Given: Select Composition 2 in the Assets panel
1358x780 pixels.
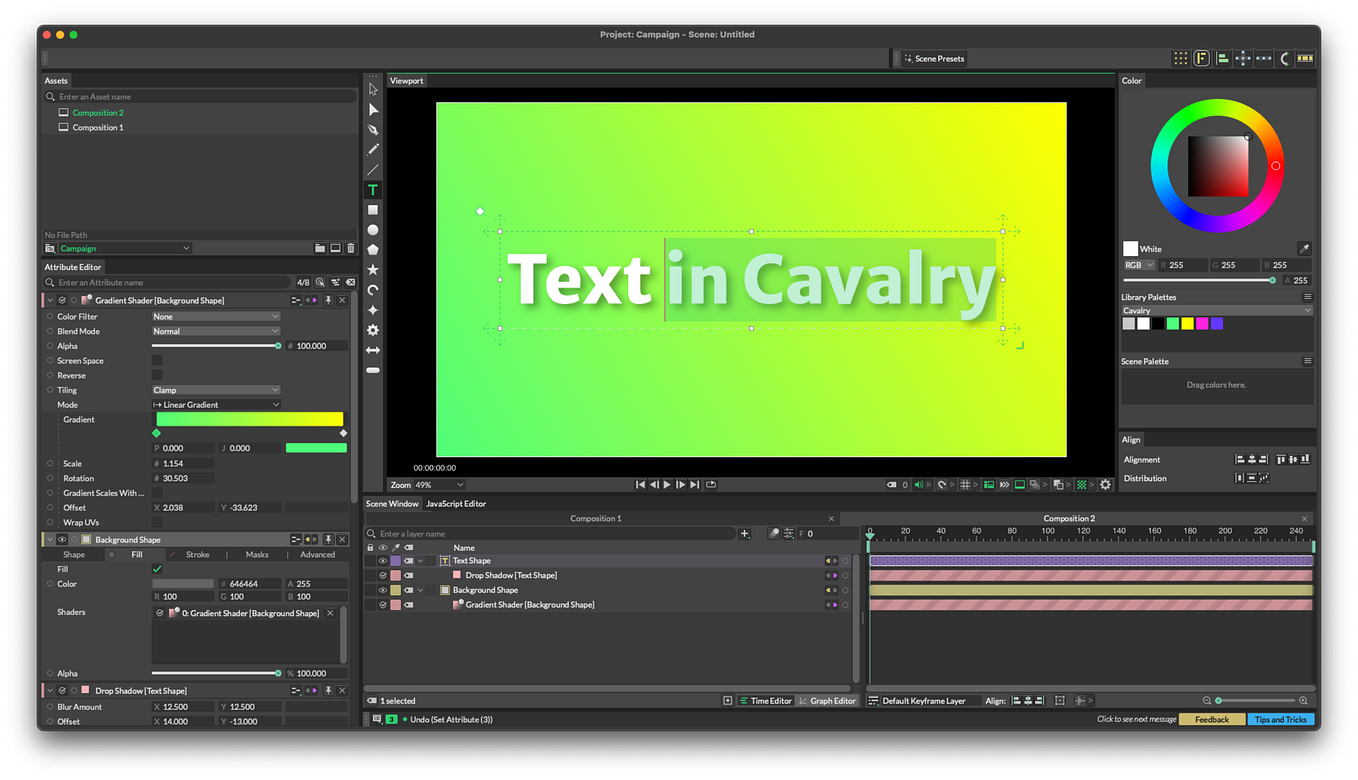Looking at the screenshot, I should pos(96,112).
